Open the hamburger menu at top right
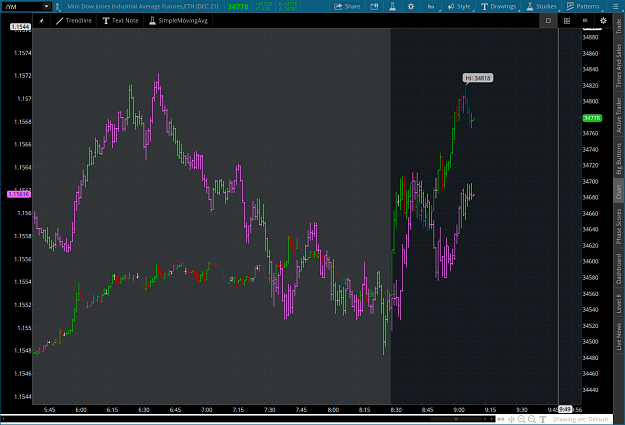 [615, 6]
